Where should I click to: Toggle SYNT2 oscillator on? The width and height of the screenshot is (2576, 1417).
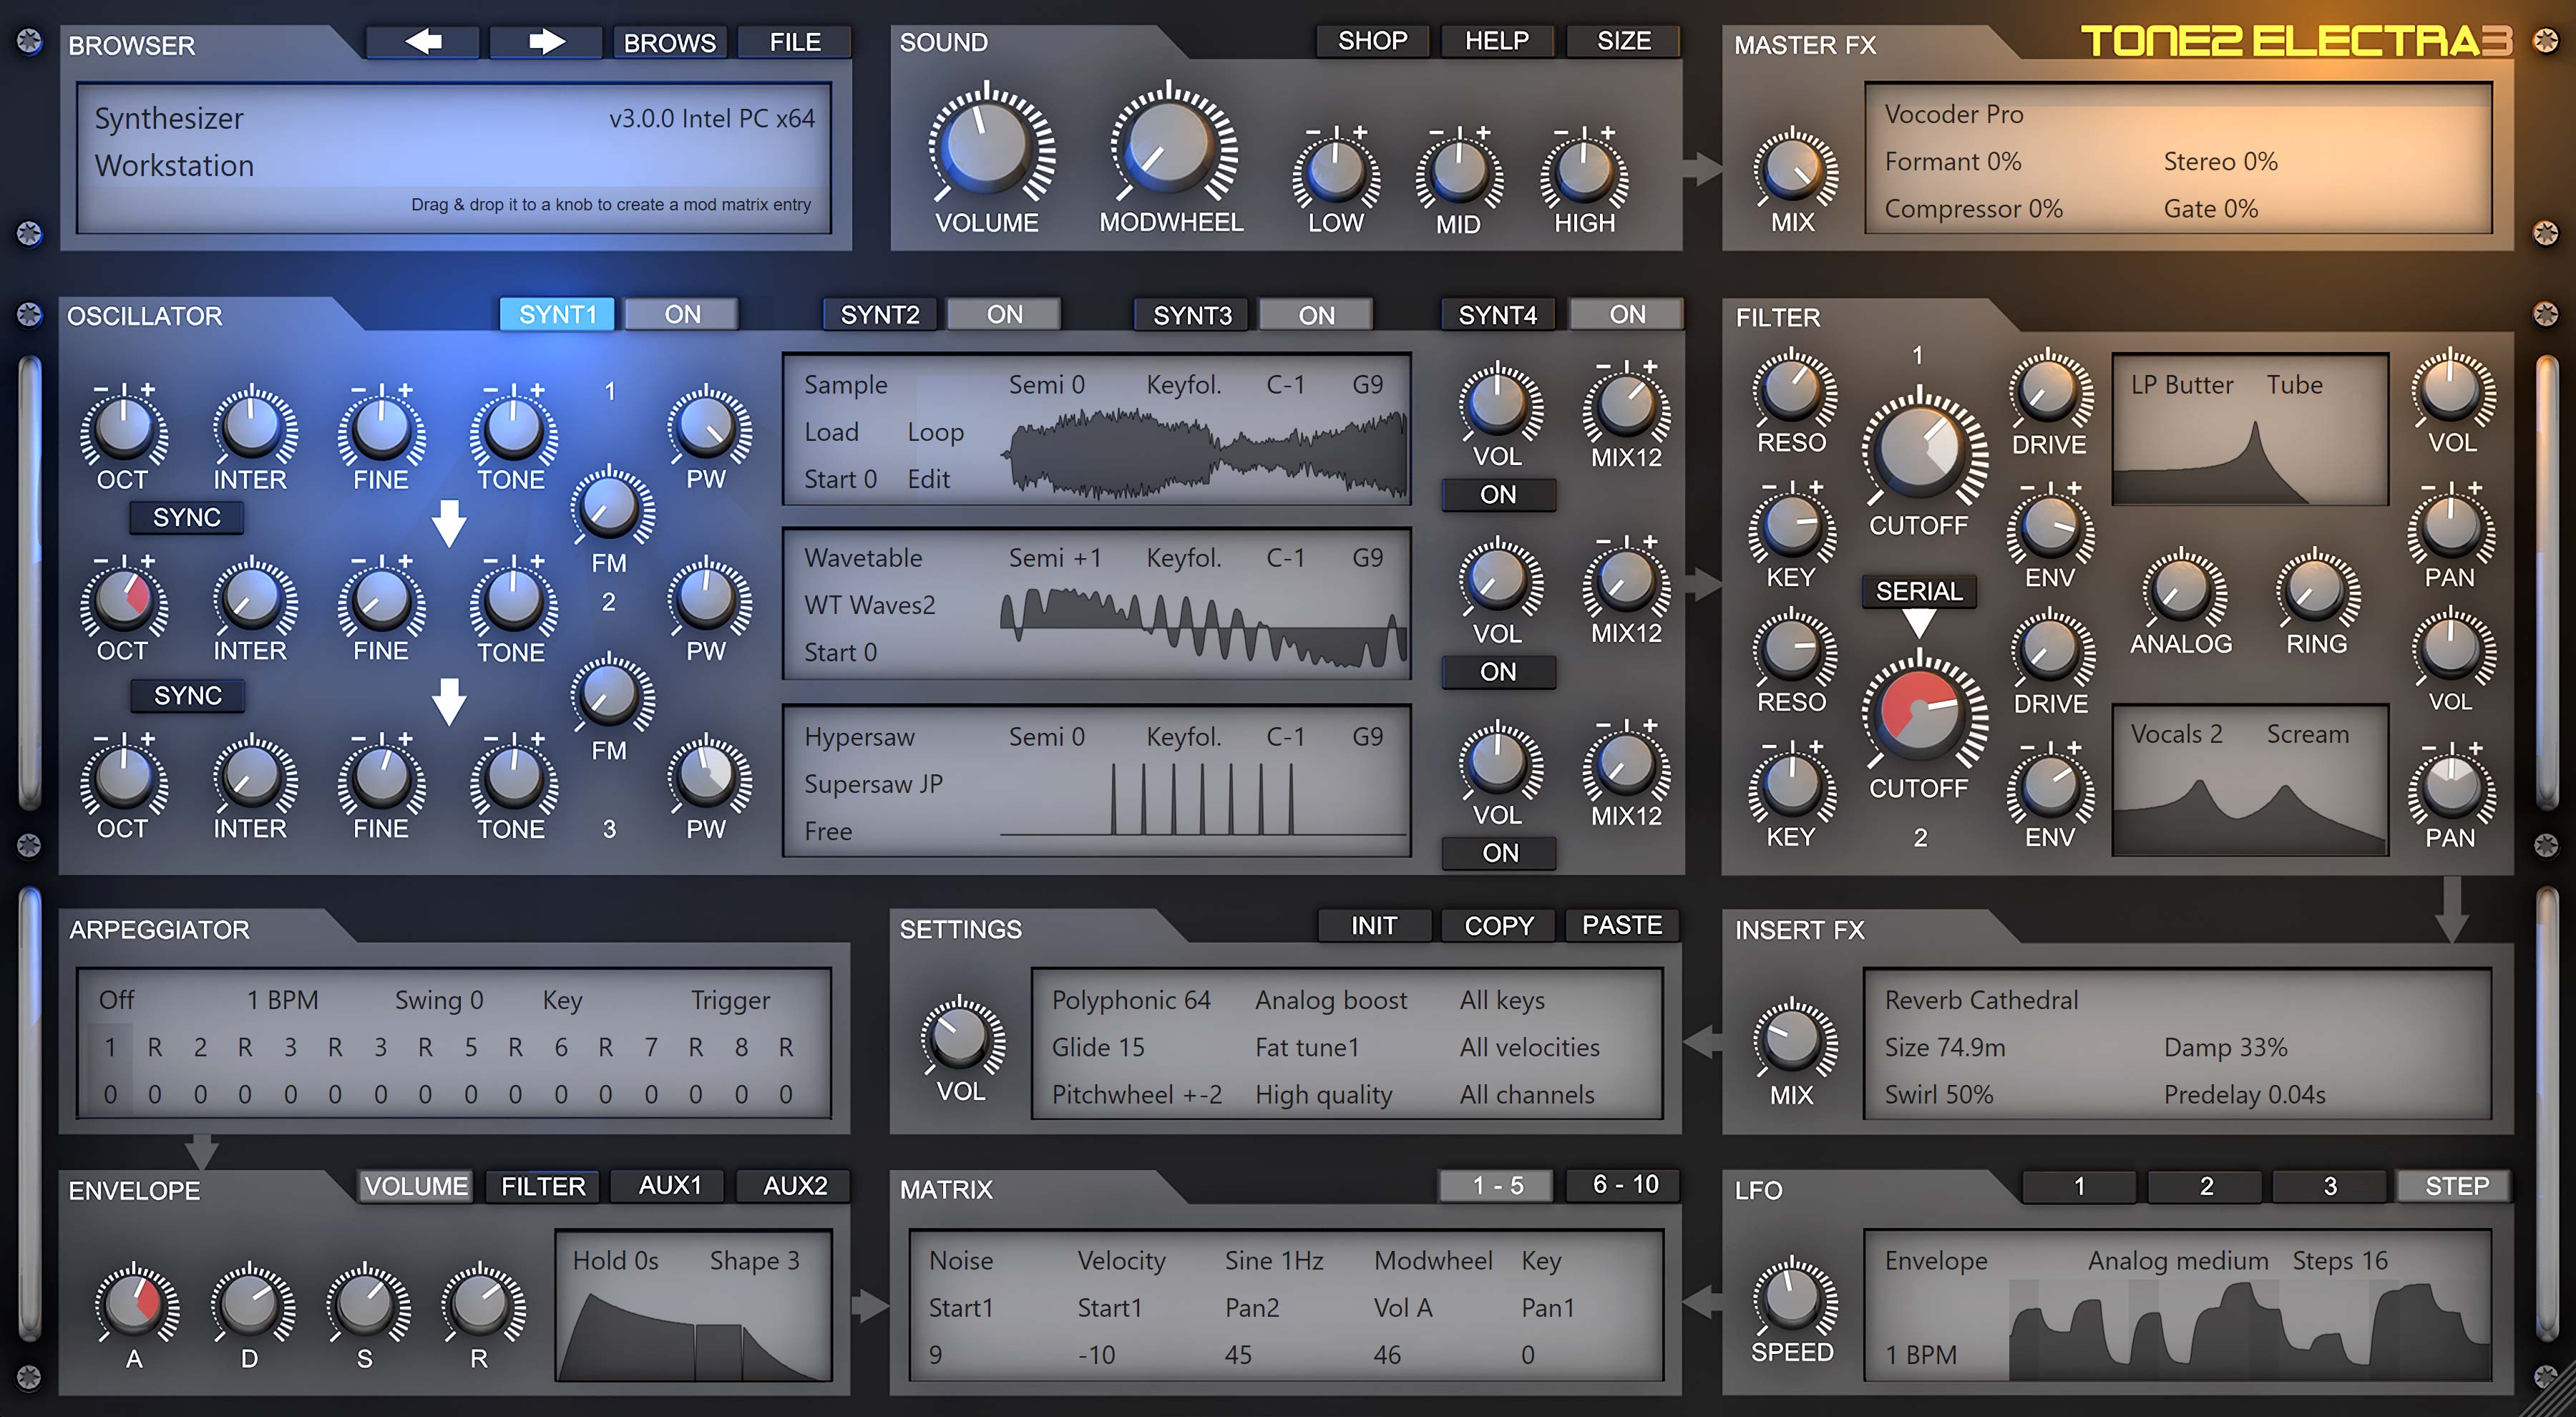[1003, 313]
